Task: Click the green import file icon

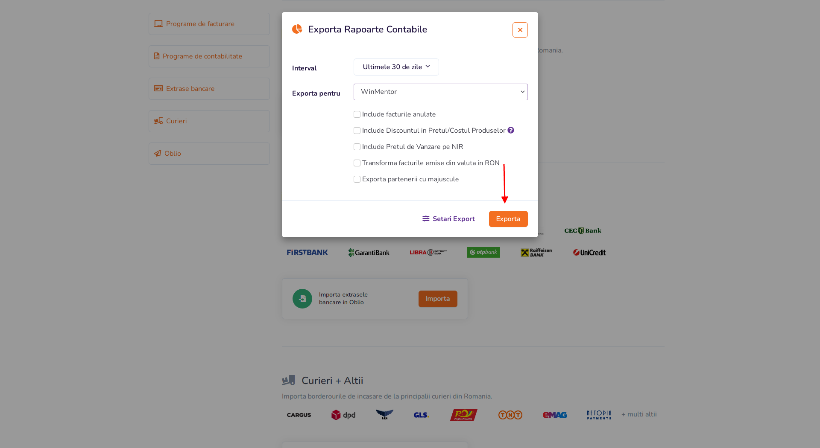Action: [x=302, y=298]
